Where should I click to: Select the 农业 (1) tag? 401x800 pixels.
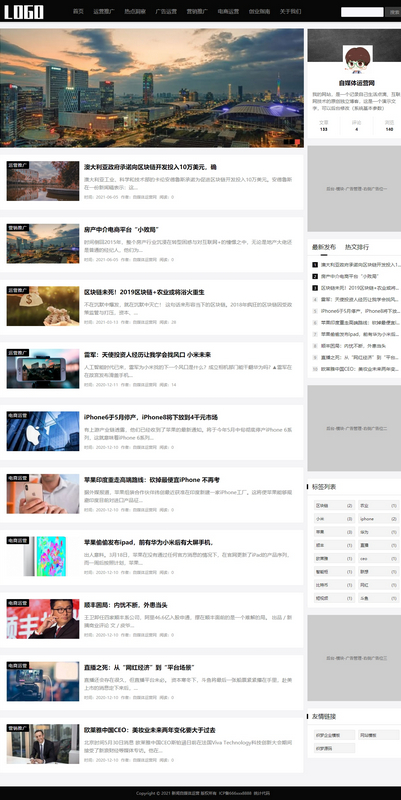point(378,506)
